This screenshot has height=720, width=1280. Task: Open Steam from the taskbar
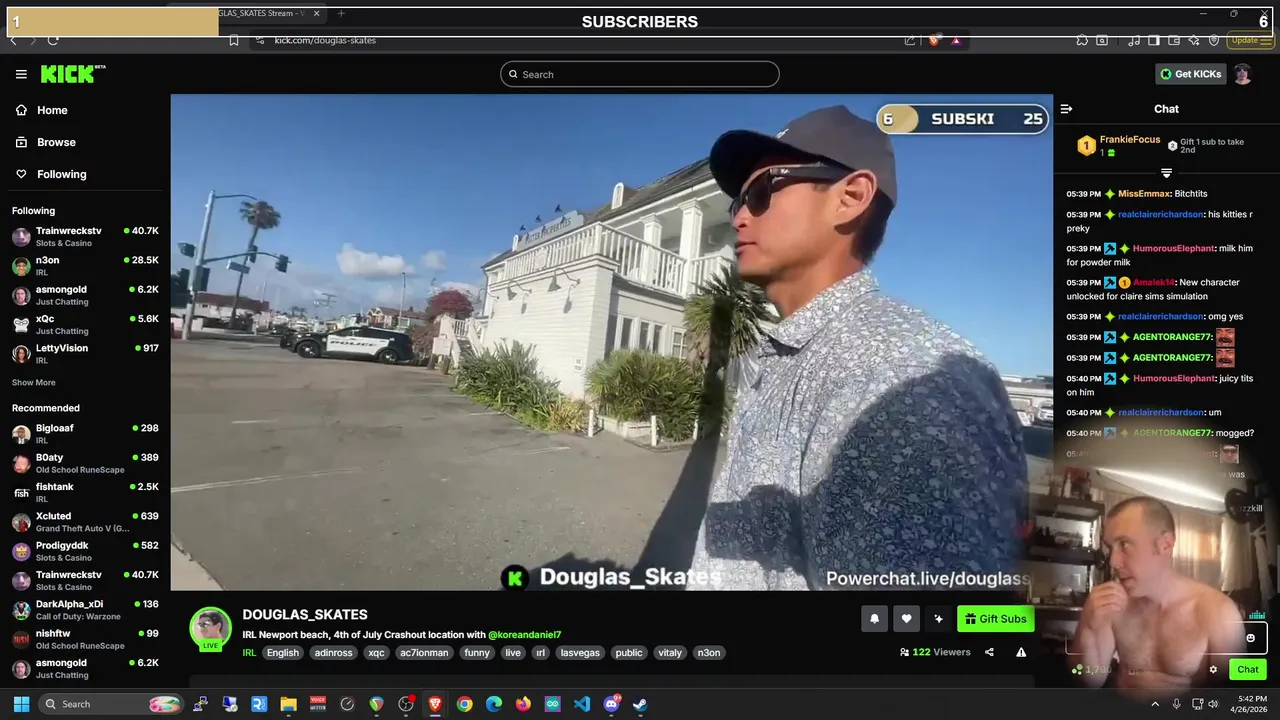click(640, 704)
